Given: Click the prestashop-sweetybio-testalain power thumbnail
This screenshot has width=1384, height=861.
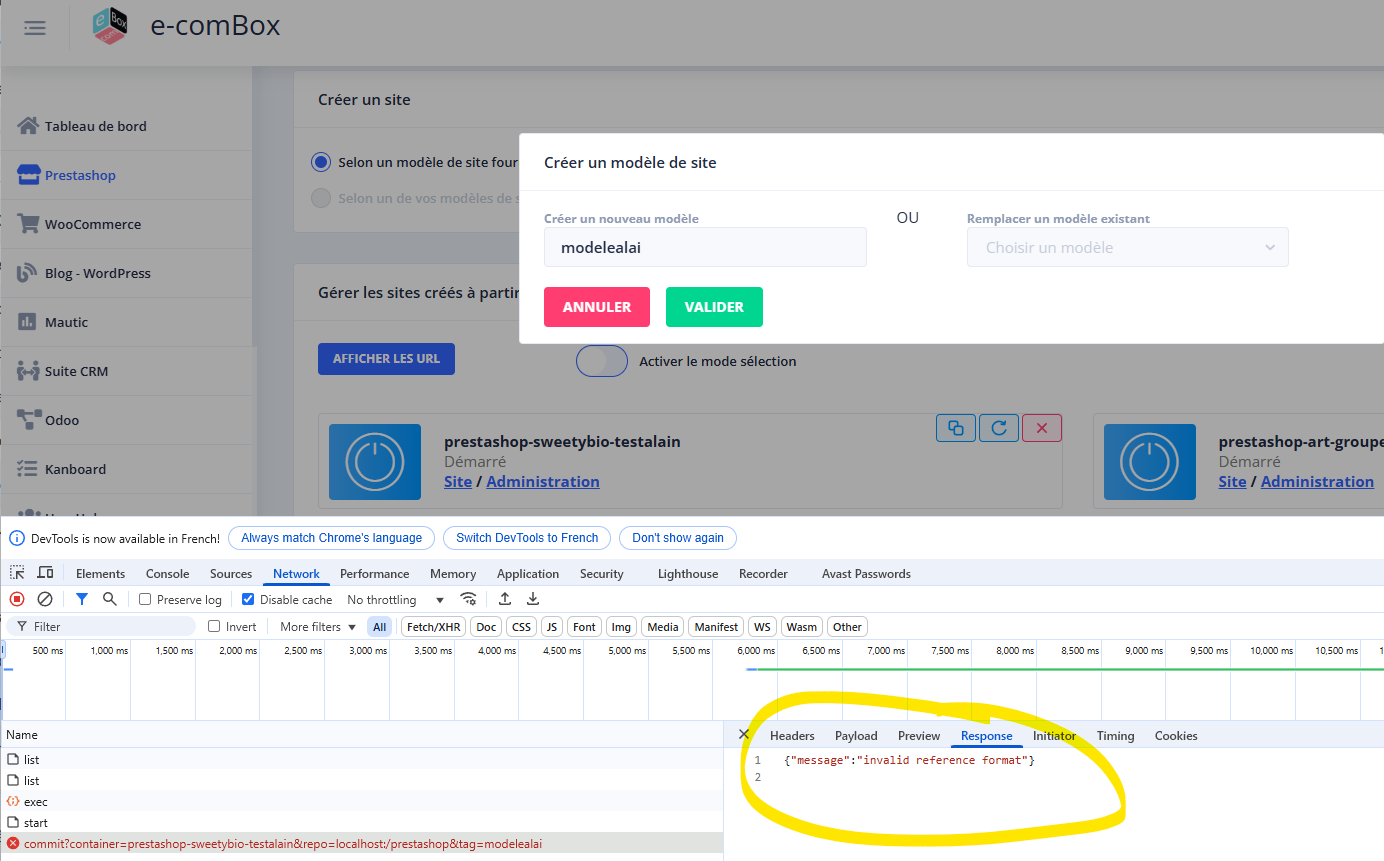Looking at the screenshot, I should pos(374,462).
